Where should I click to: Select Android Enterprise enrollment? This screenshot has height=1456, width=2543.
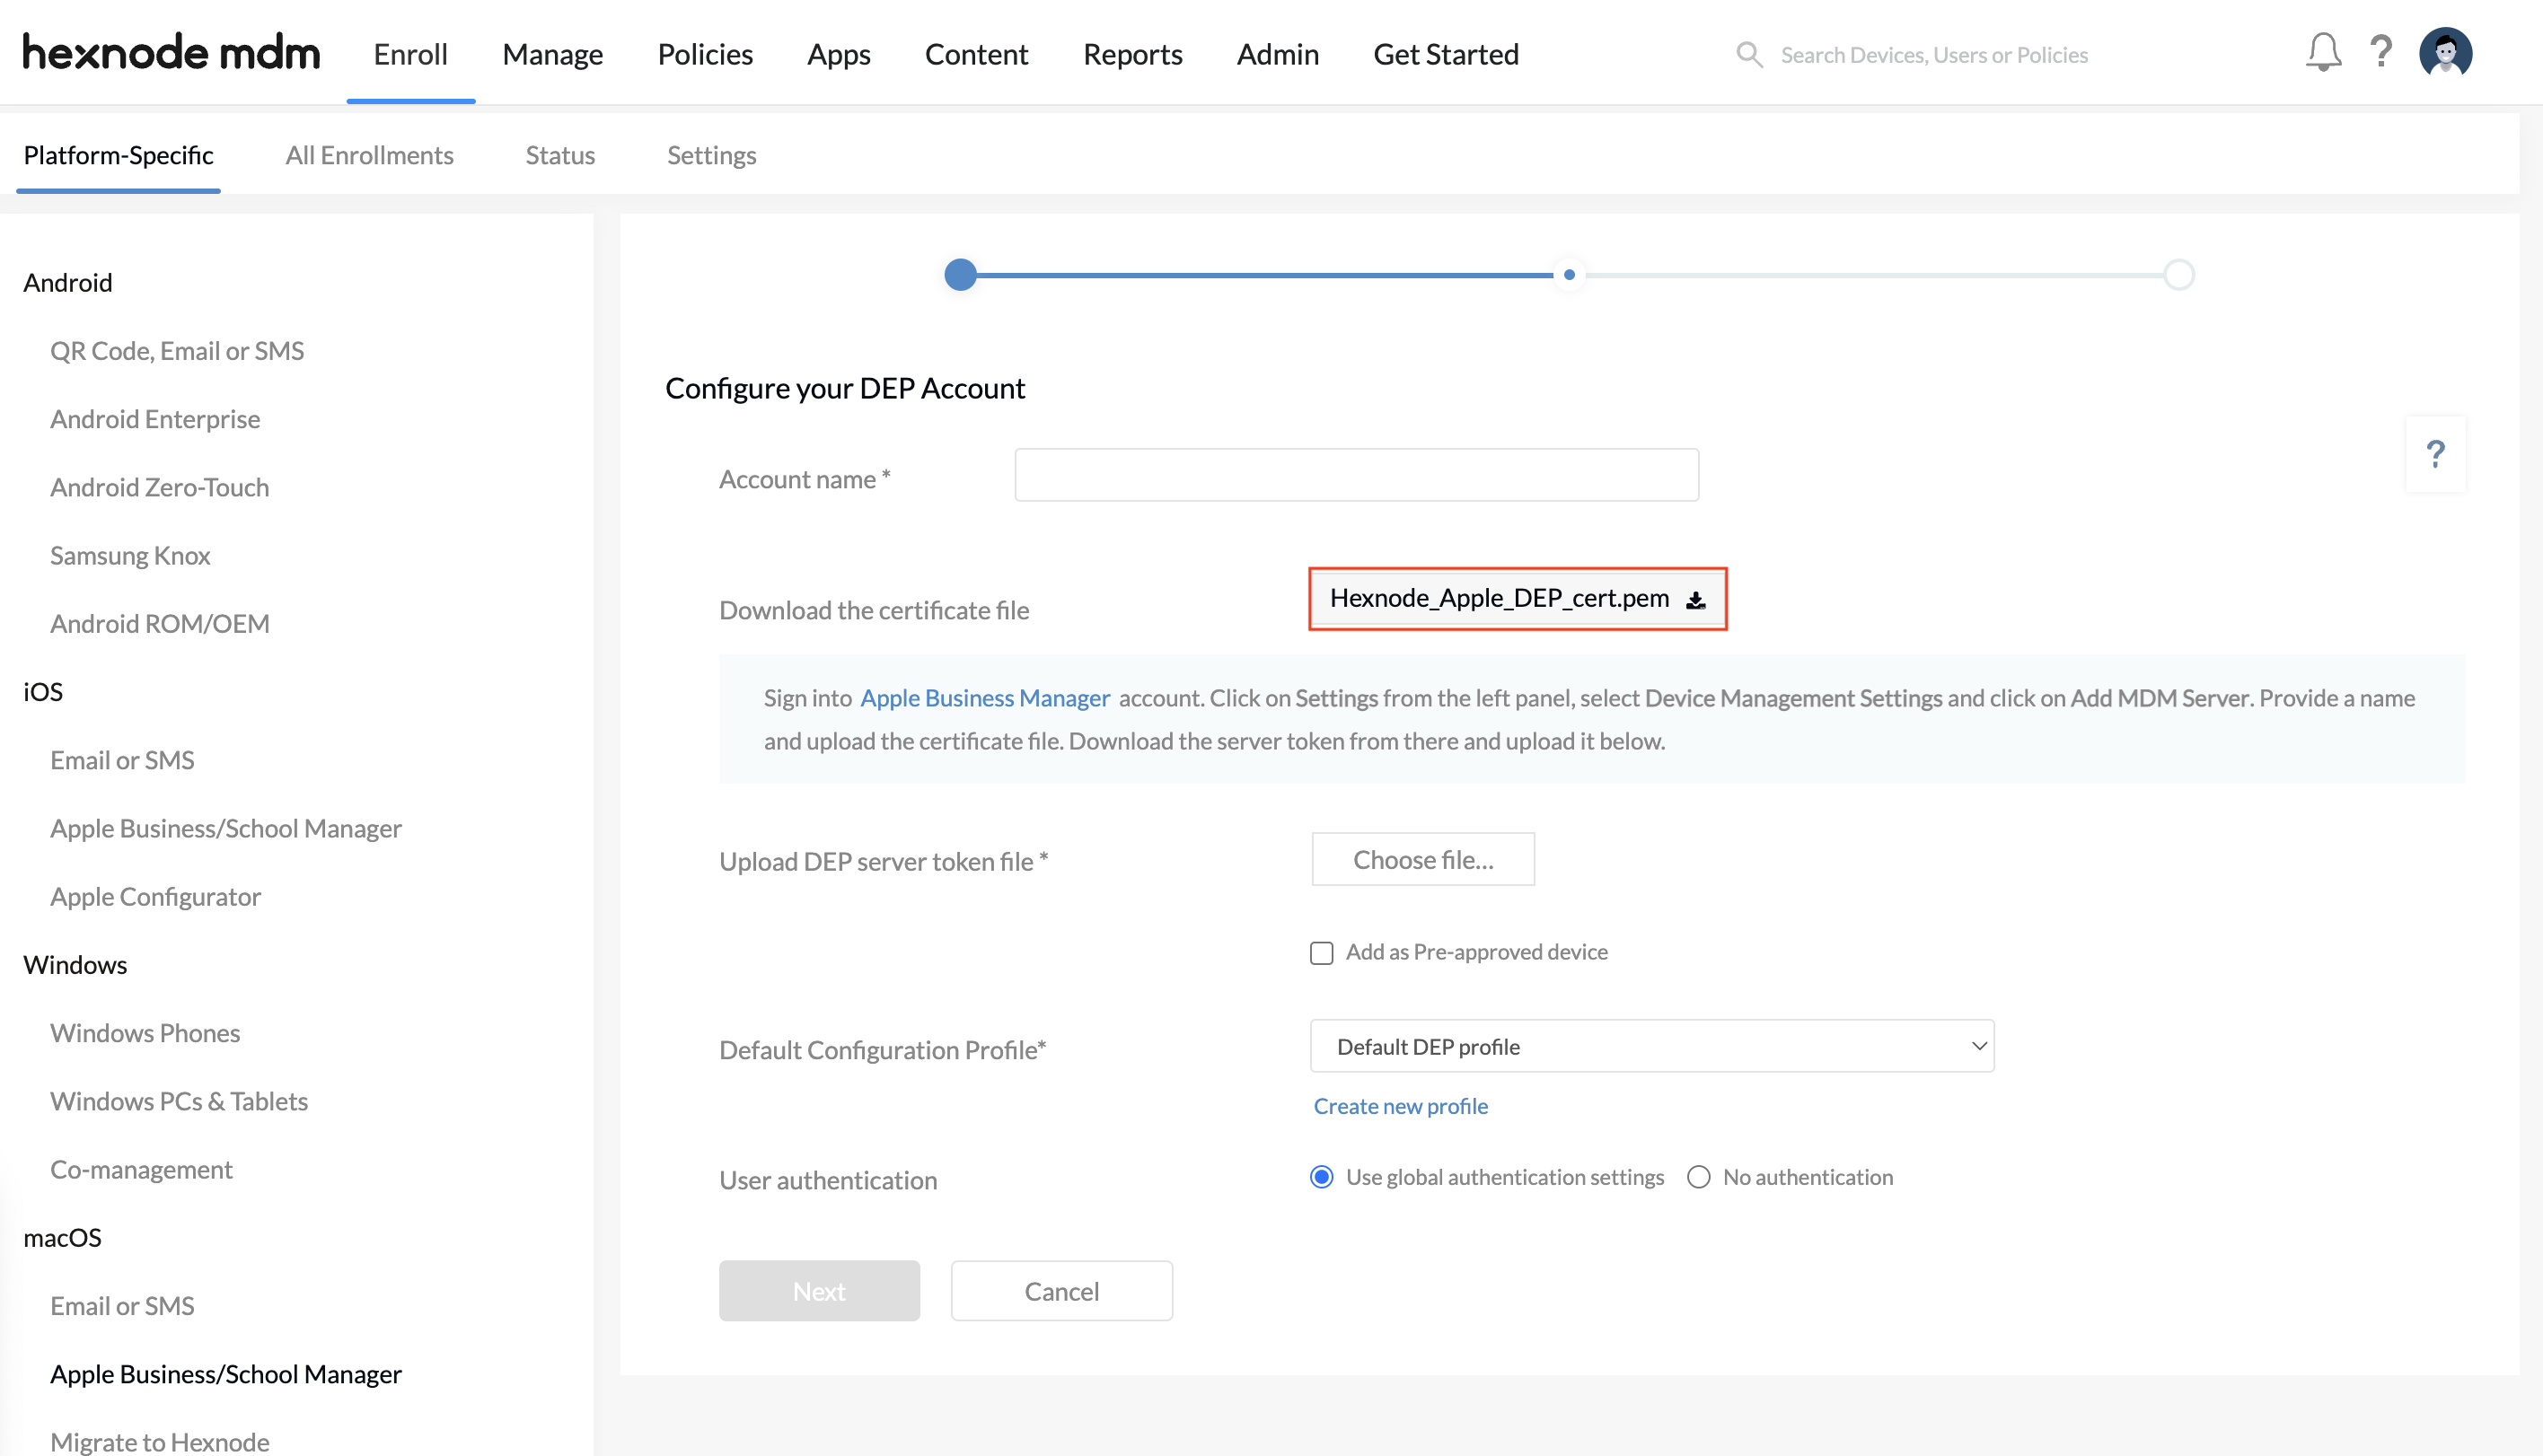tap(155, 419)
